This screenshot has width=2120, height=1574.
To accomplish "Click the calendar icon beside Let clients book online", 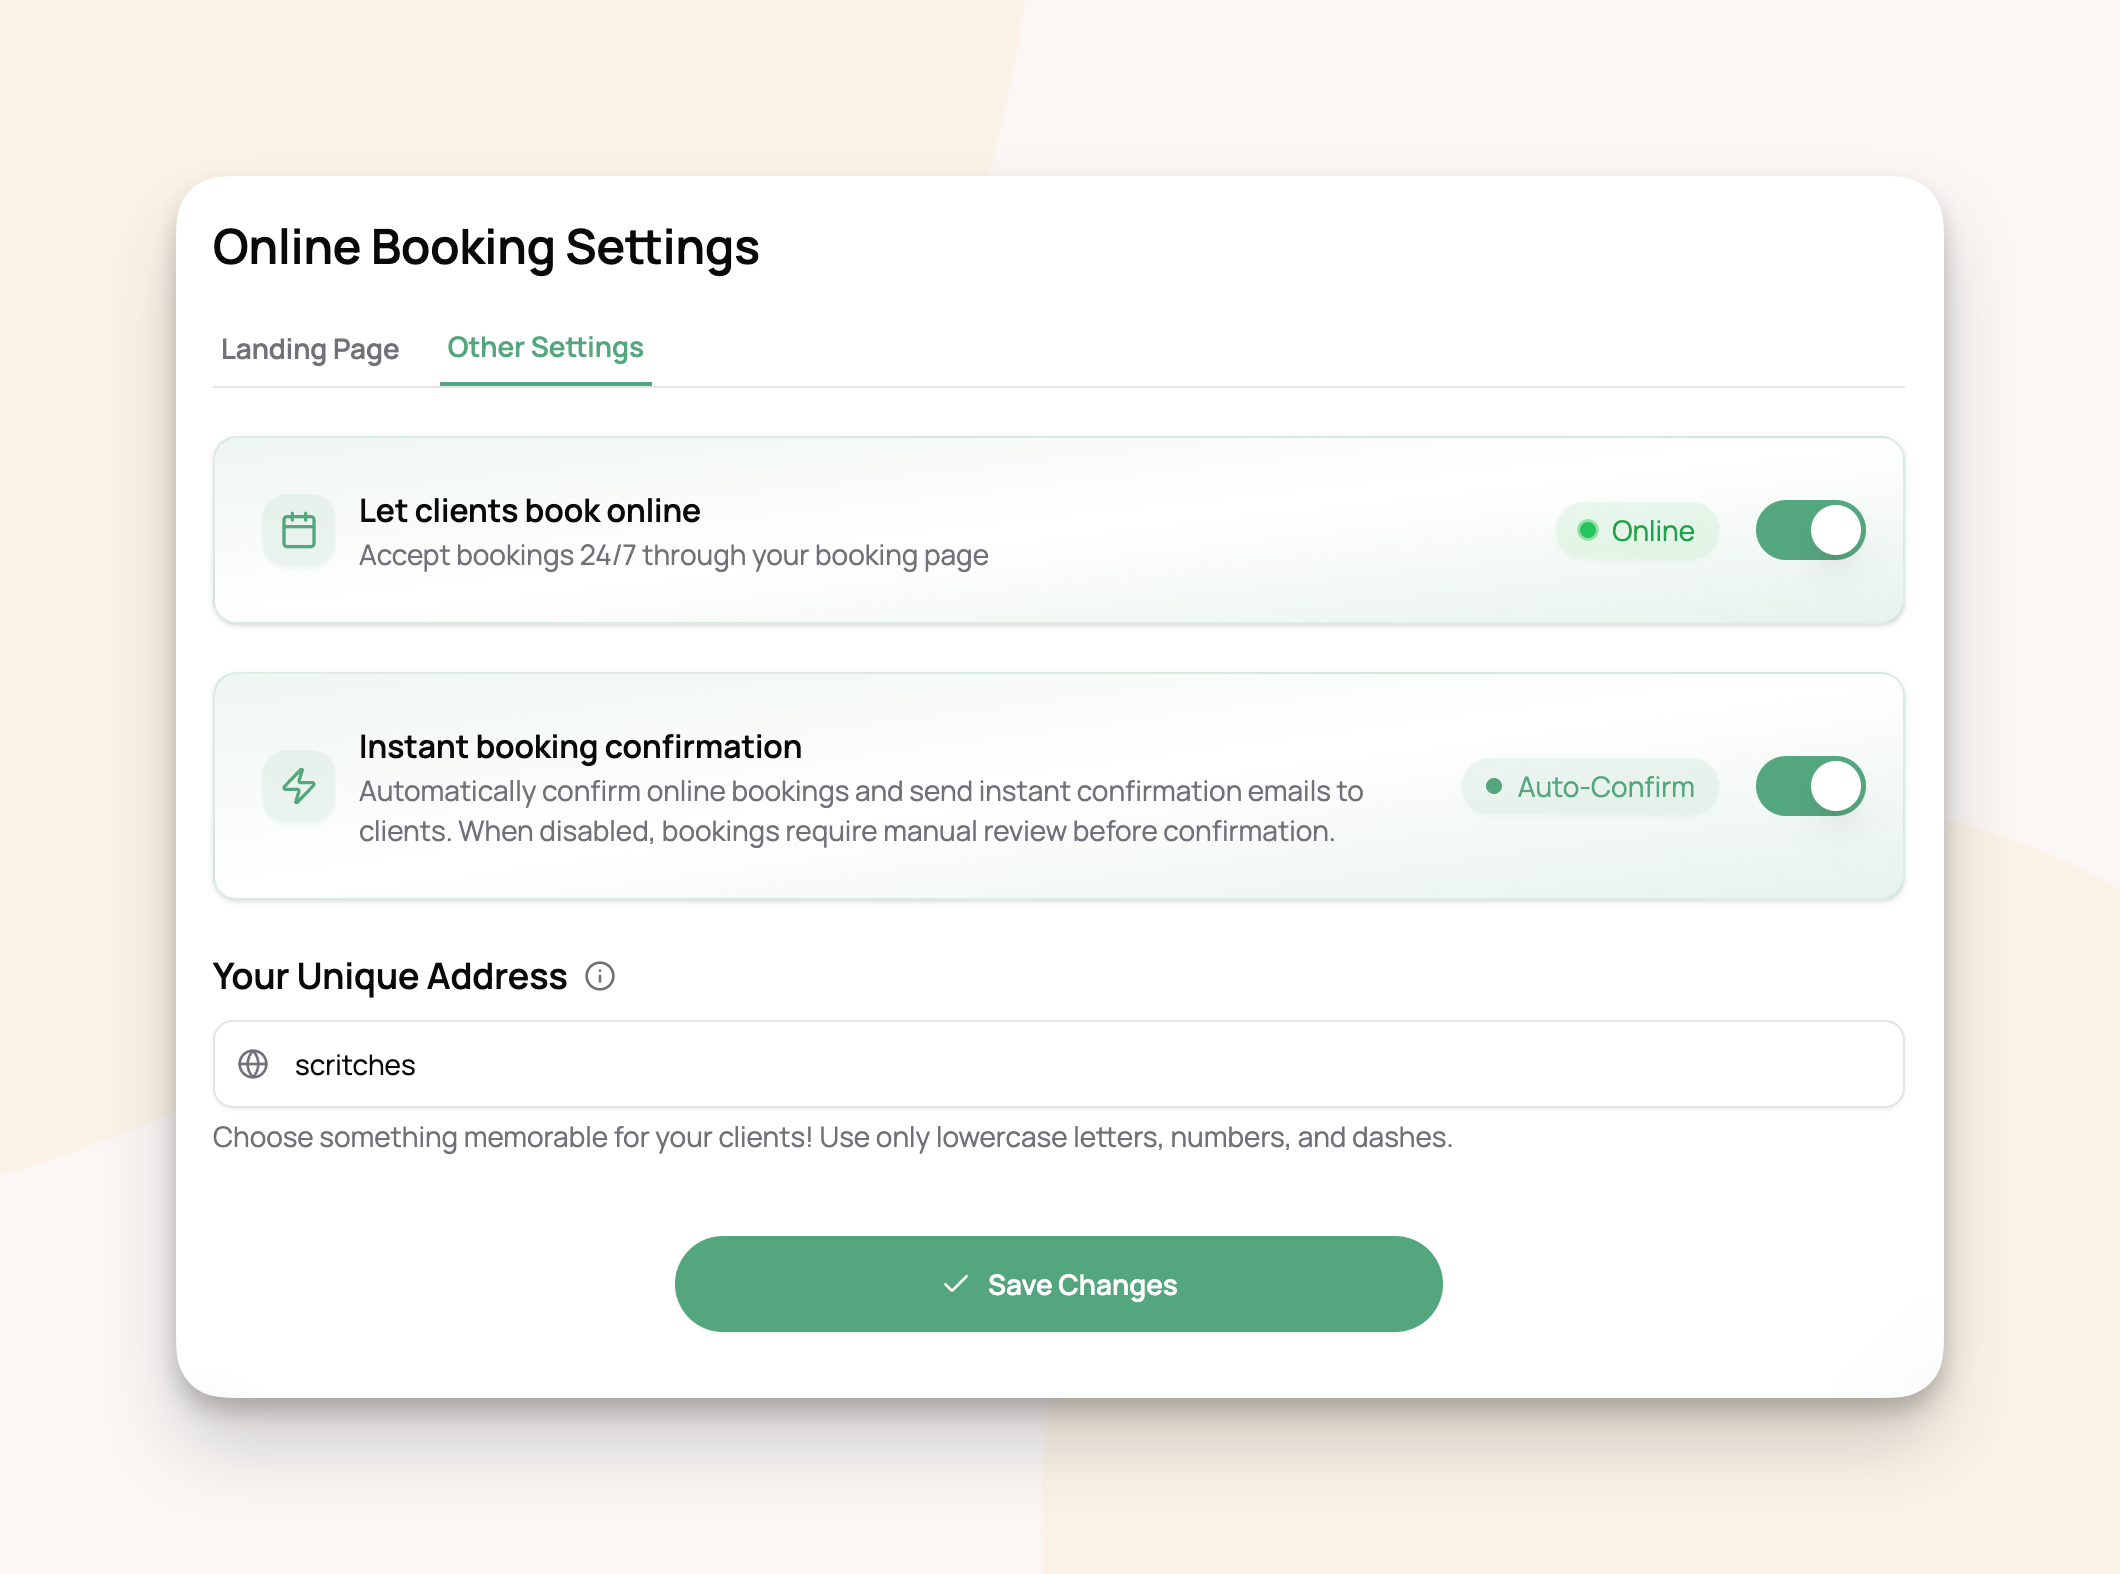I will point(299,530).
